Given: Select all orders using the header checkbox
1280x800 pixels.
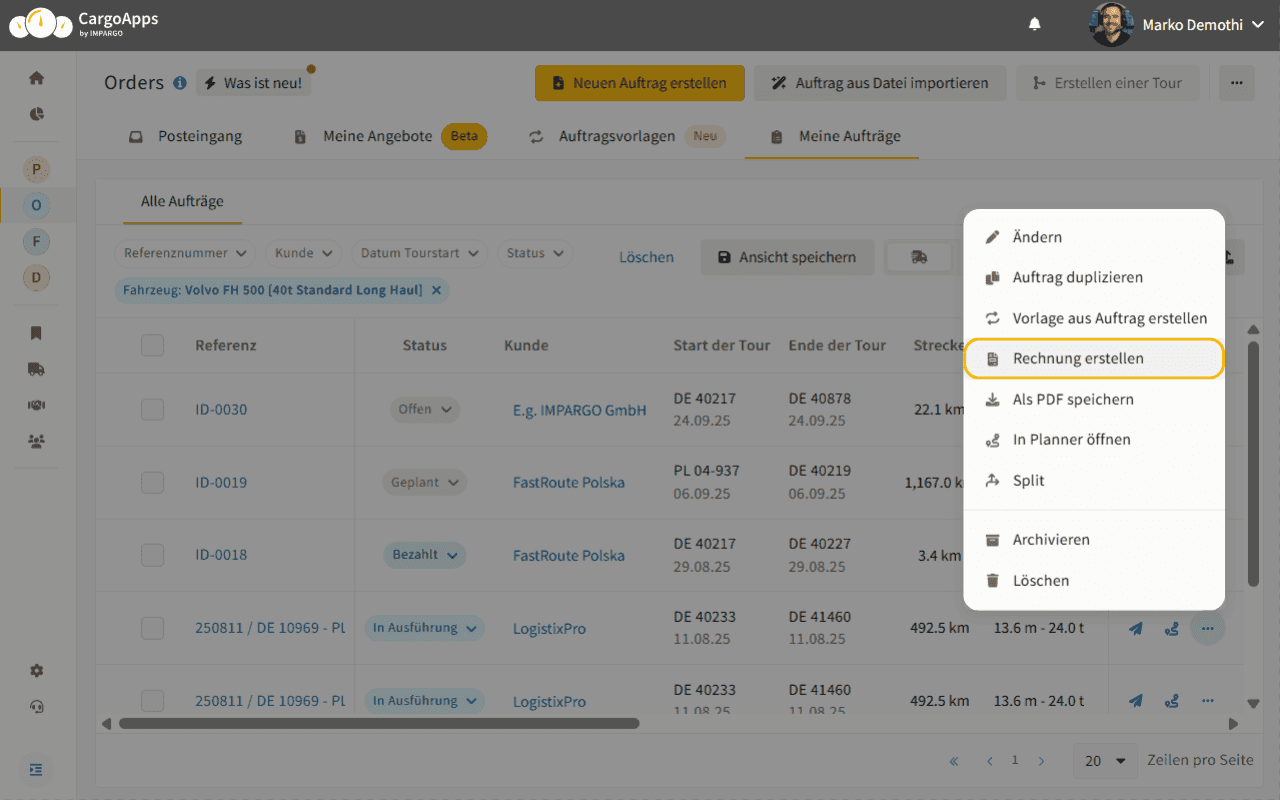Looking at the screenshot, I should click(x=152, y=345).
